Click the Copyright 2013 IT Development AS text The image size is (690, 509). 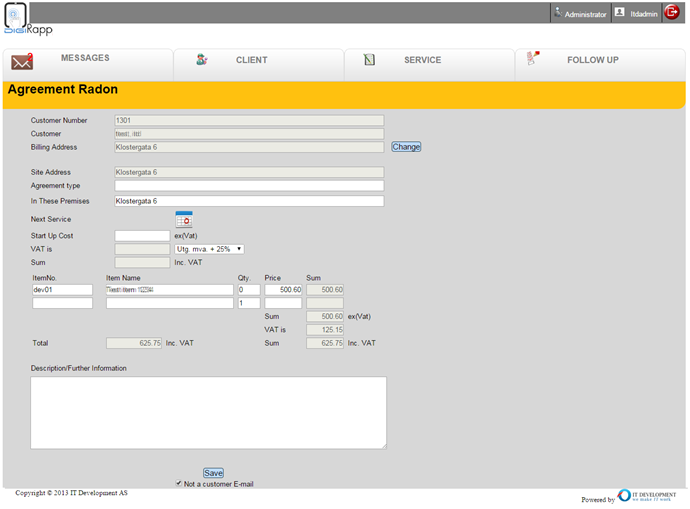tap(71, 493)
